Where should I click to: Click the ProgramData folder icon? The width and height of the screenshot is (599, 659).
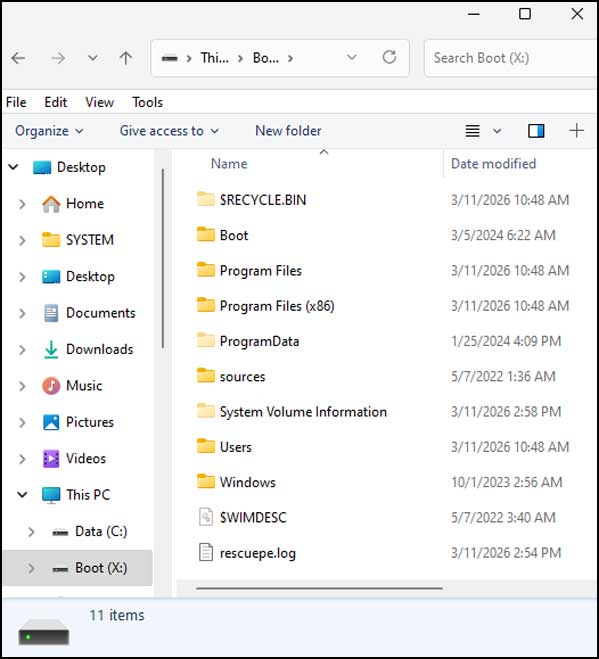coord(206,340)
